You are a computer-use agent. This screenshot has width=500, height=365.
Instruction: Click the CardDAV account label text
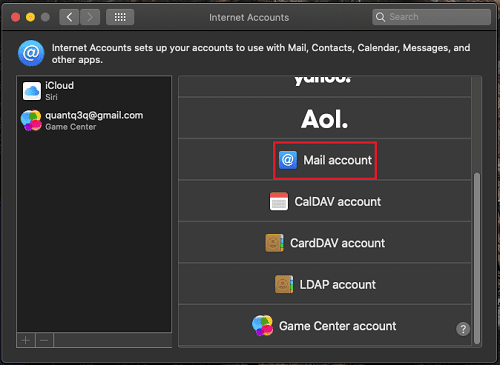click(x=337, y=243)
